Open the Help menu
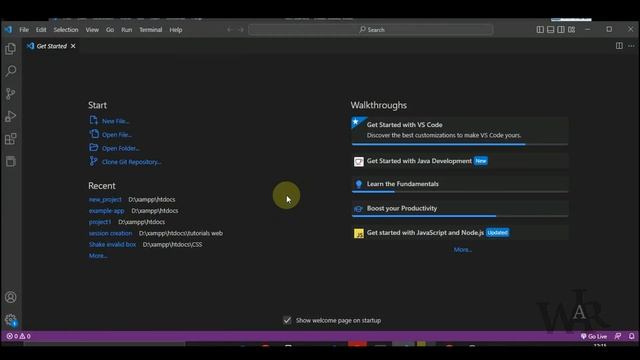Viewport: 640px width, 360px height. (176, 30)
